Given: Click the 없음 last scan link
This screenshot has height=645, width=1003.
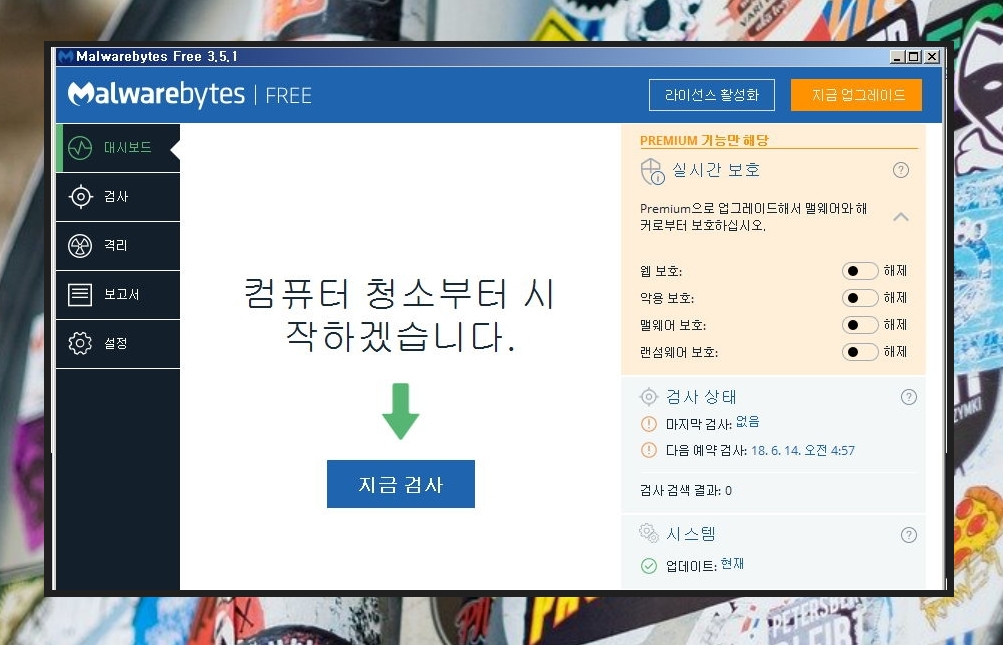Looking at the screenshot, I should pos(747,422).
